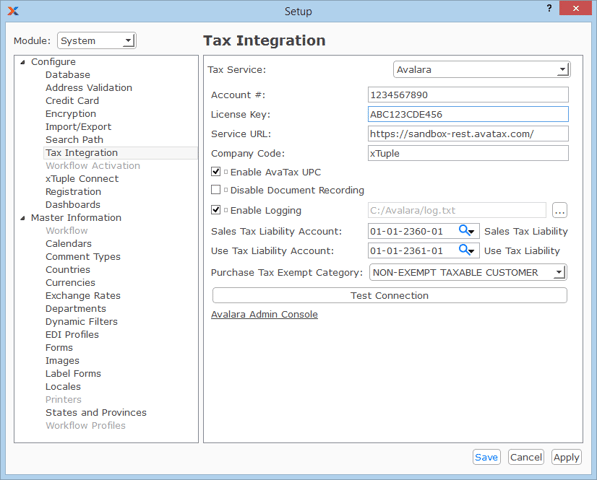
Task: Select Currencies in the tree
Action: pyautogui.click(x=70, y=282)
